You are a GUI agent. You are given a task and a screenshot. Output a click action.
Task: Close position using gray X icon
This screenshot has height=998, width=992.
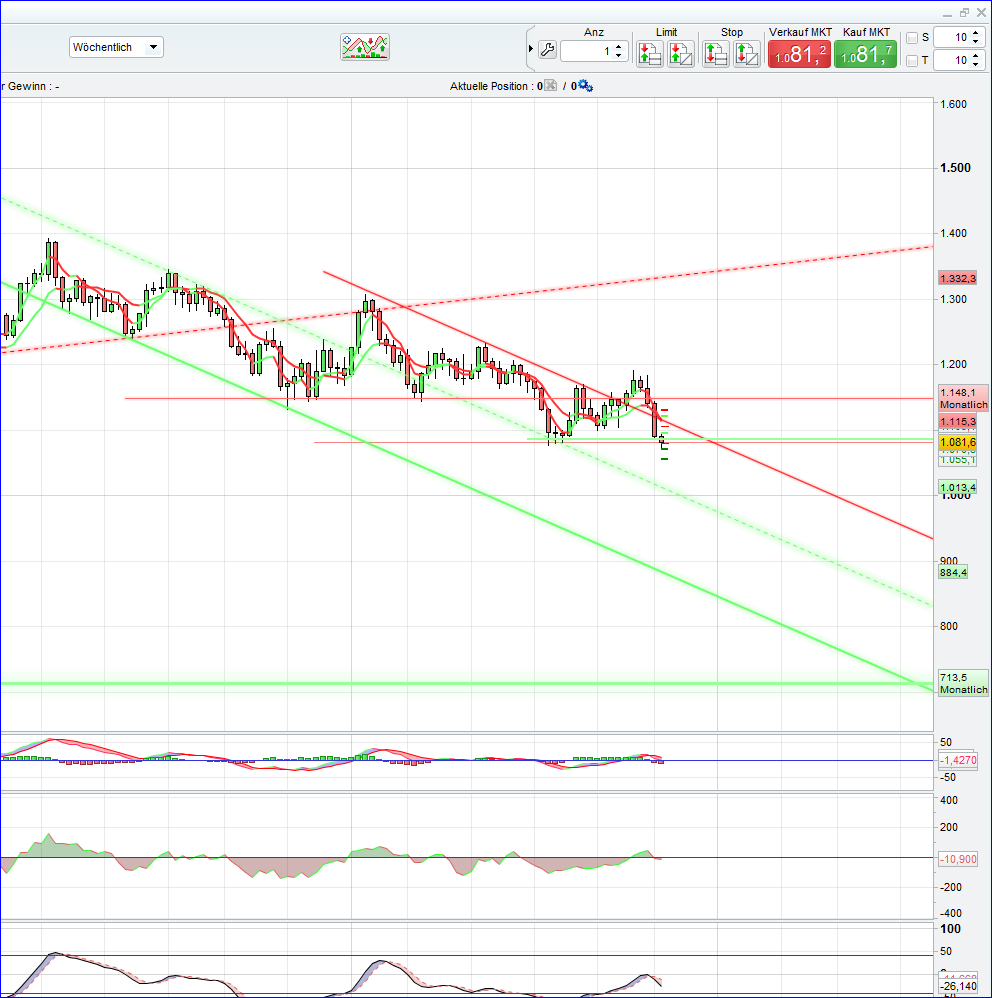(549, 86)
